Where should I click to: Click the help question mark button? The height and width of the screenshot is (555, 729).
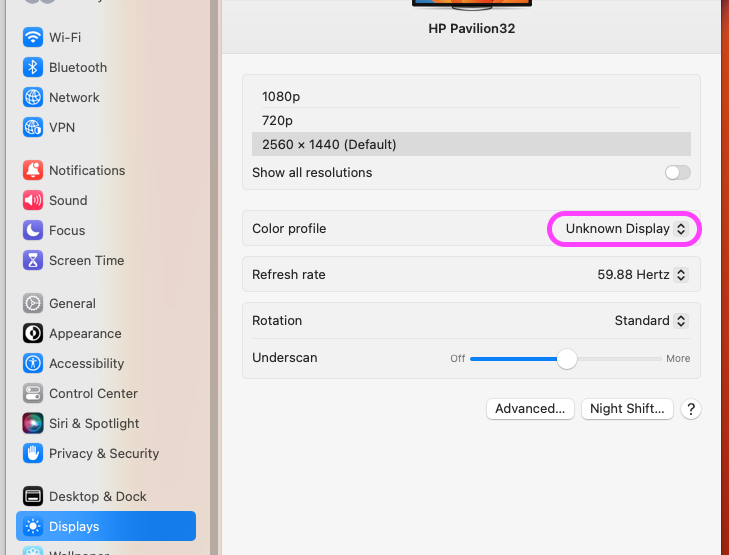click(x=691, y=409)
